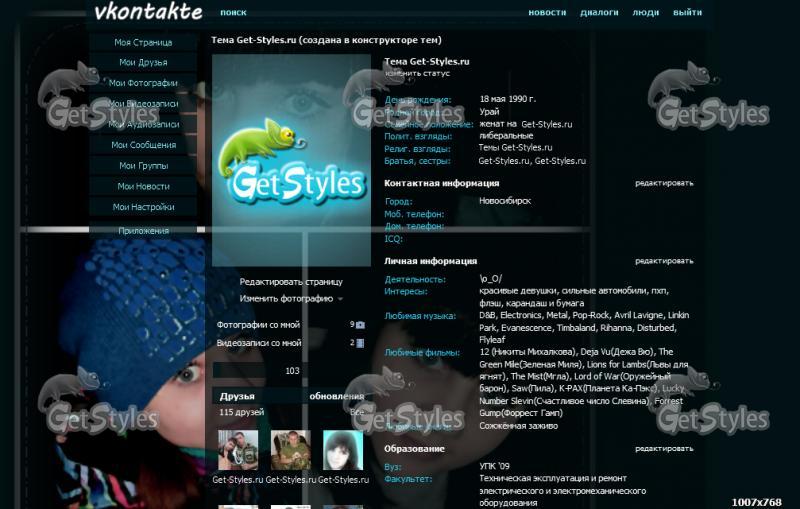Click the vkontakte logo
The image size is (800, 509).
(148, 12)
